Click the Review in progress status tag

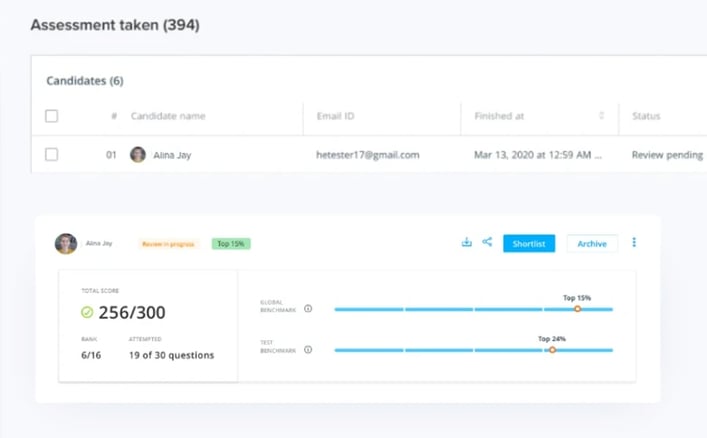click(x=169, y=243)
